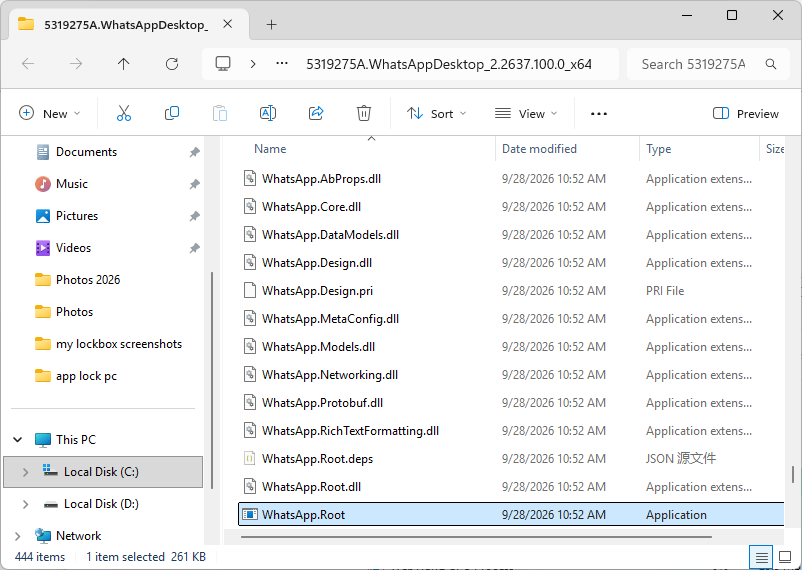802x570 pixels.
Task: Click the search magnifier icon
Action: tap(771, 64)
